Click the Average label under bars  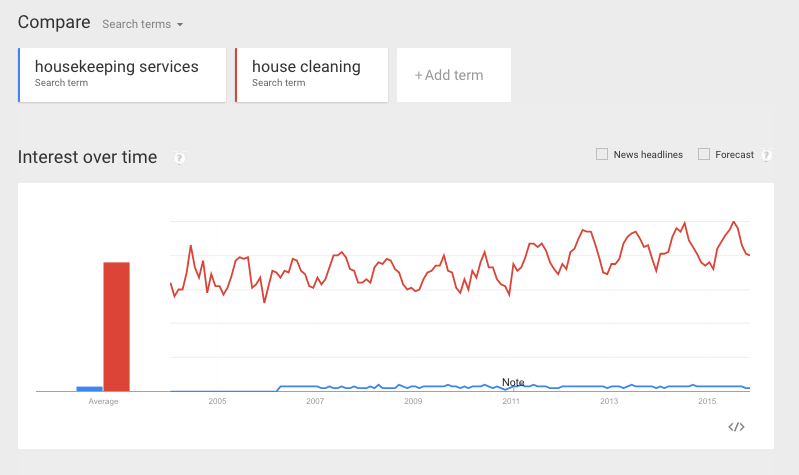[103, 402]
